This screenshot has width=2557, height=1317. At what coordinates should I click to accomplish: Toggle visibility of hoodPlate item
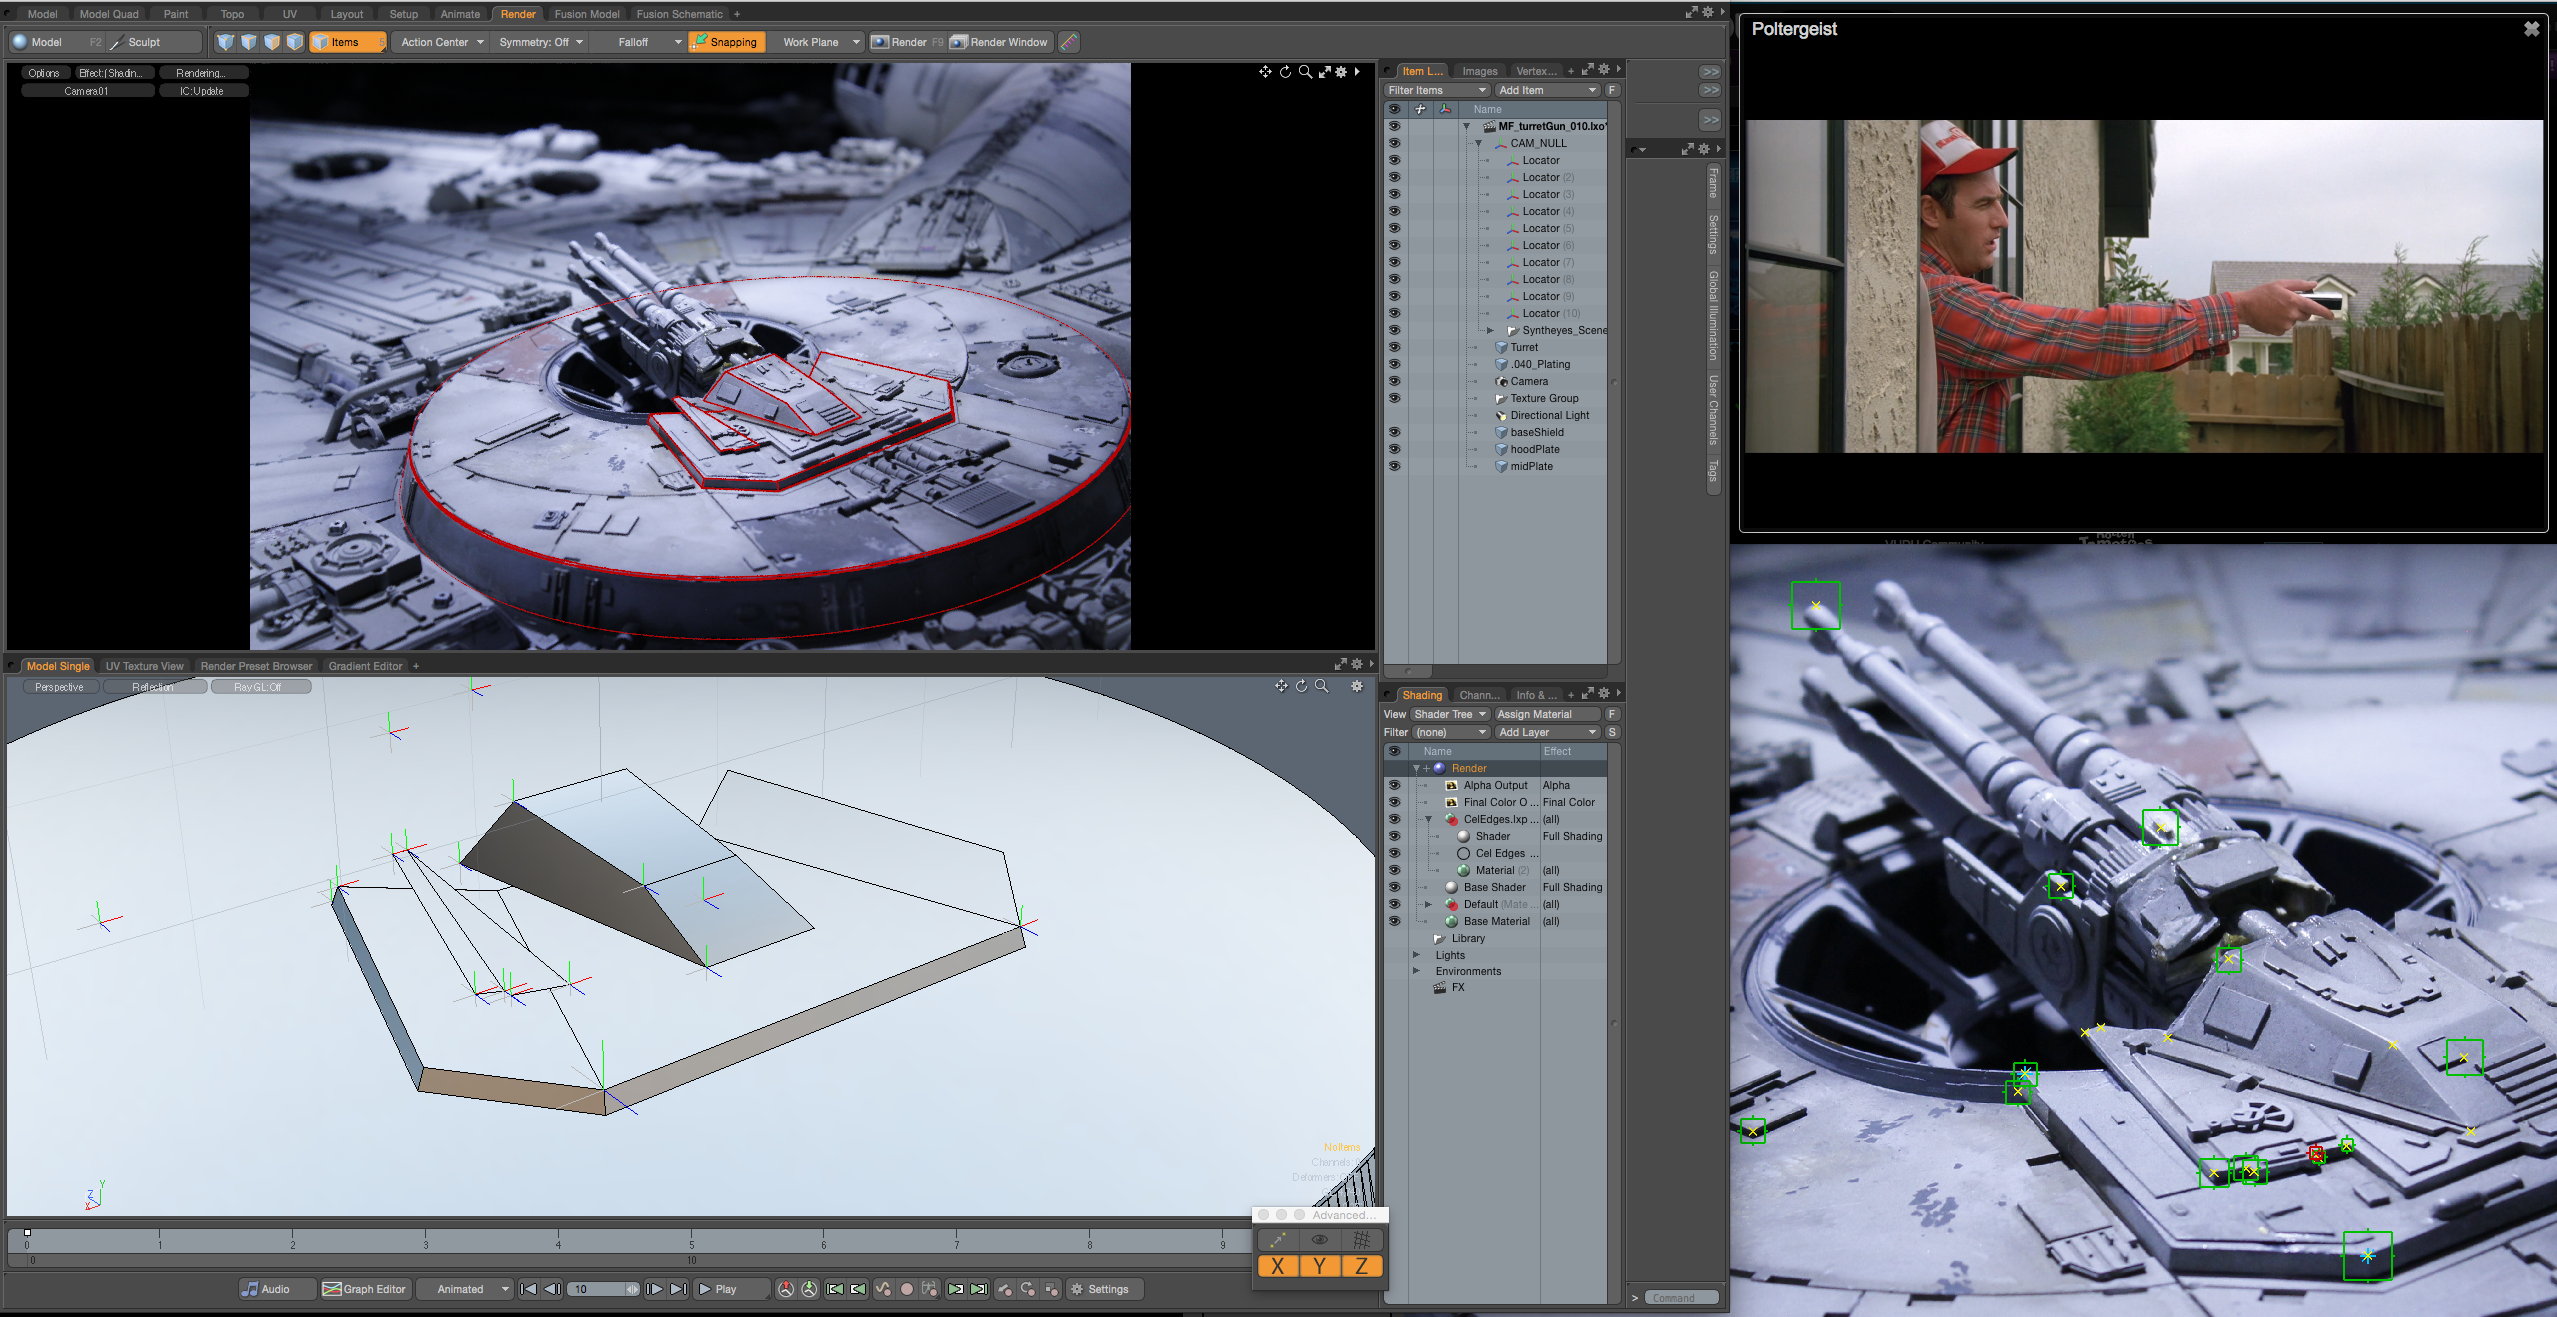pyautogui.click(x=1394, y=449)
